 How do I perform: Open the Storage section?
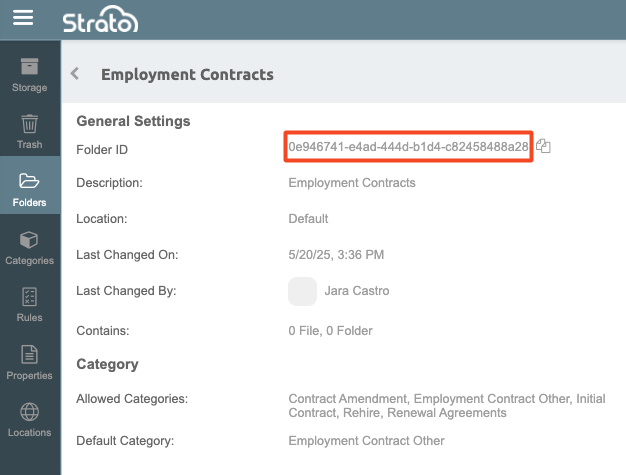point(29,75)
